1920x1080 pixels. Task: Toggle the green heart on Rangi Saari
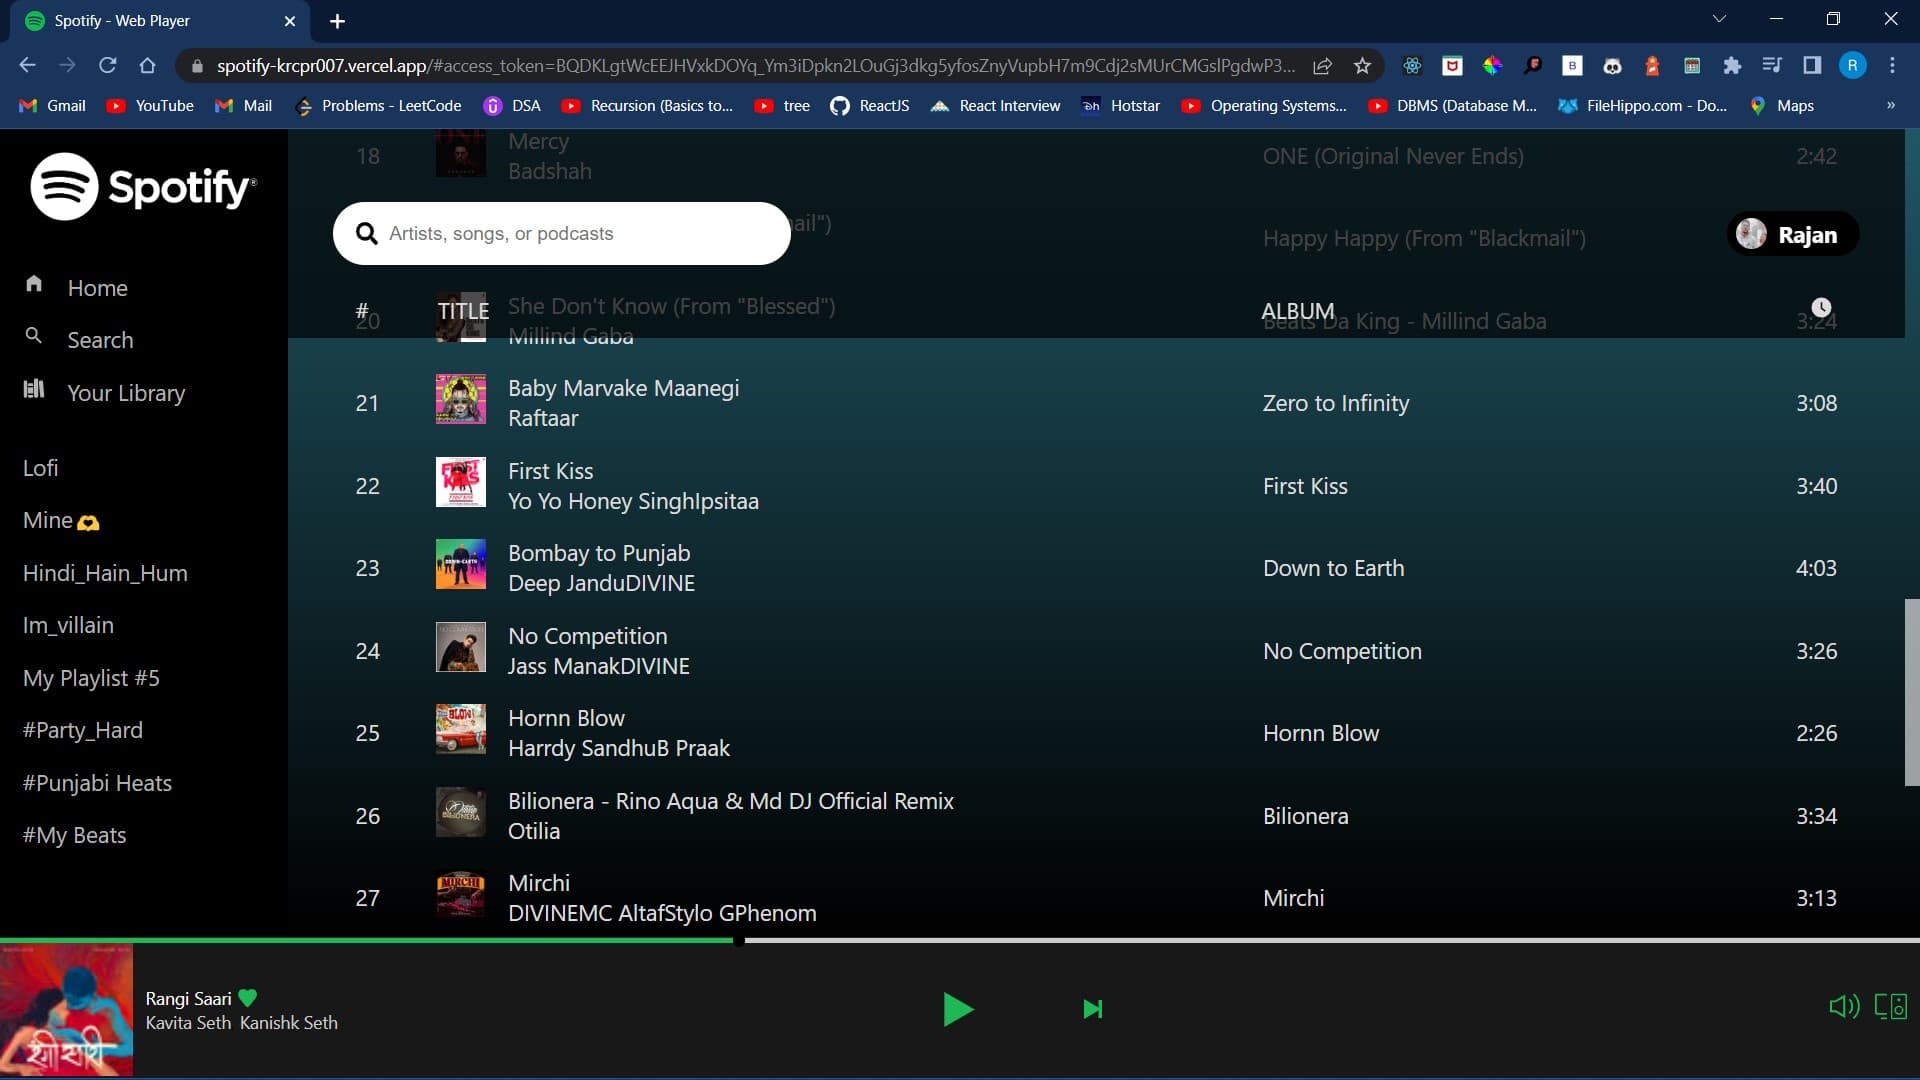(248, 998)
